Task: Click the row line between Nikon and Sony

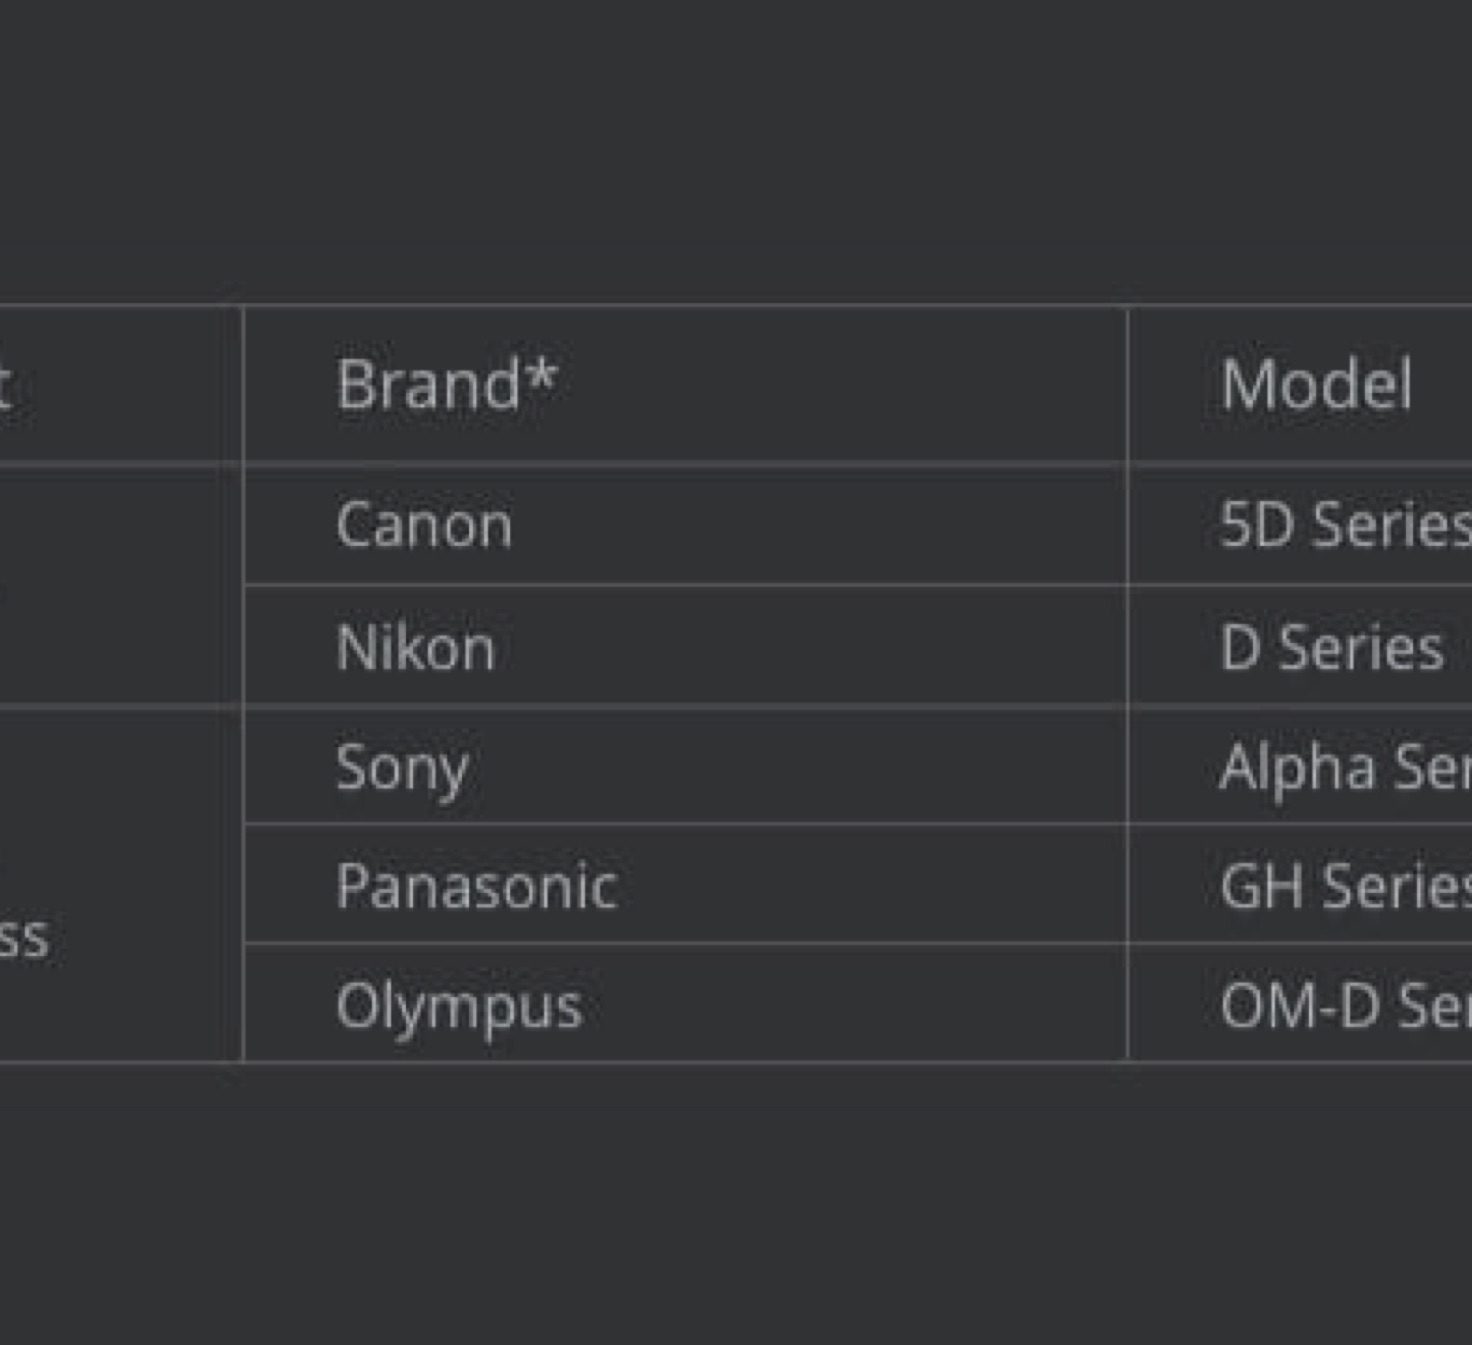Action: coord(685,706)
